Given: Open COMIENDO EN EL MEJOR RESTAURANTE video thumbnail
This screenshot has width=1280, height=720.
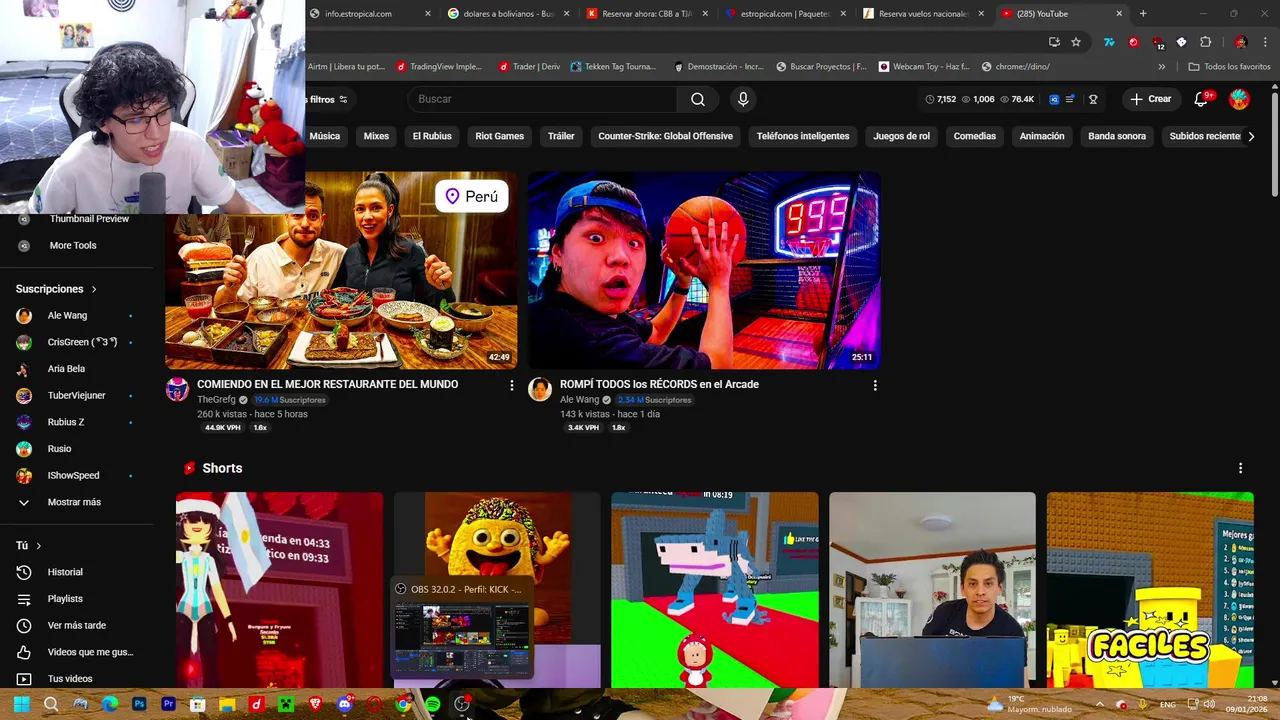Looking at the screenshot, I should (341, 270).
